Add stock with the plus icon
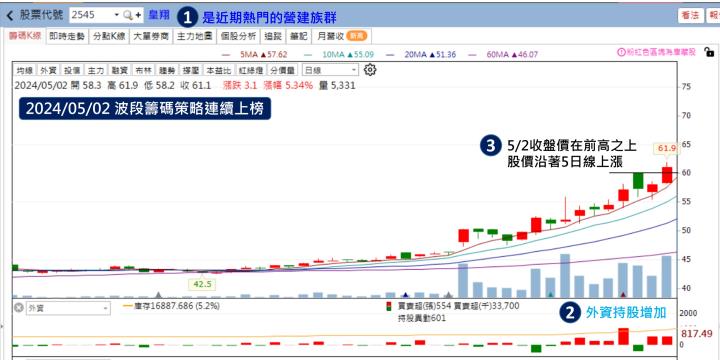The height and width of the screenshot is (360, 720). coord(138,15)
